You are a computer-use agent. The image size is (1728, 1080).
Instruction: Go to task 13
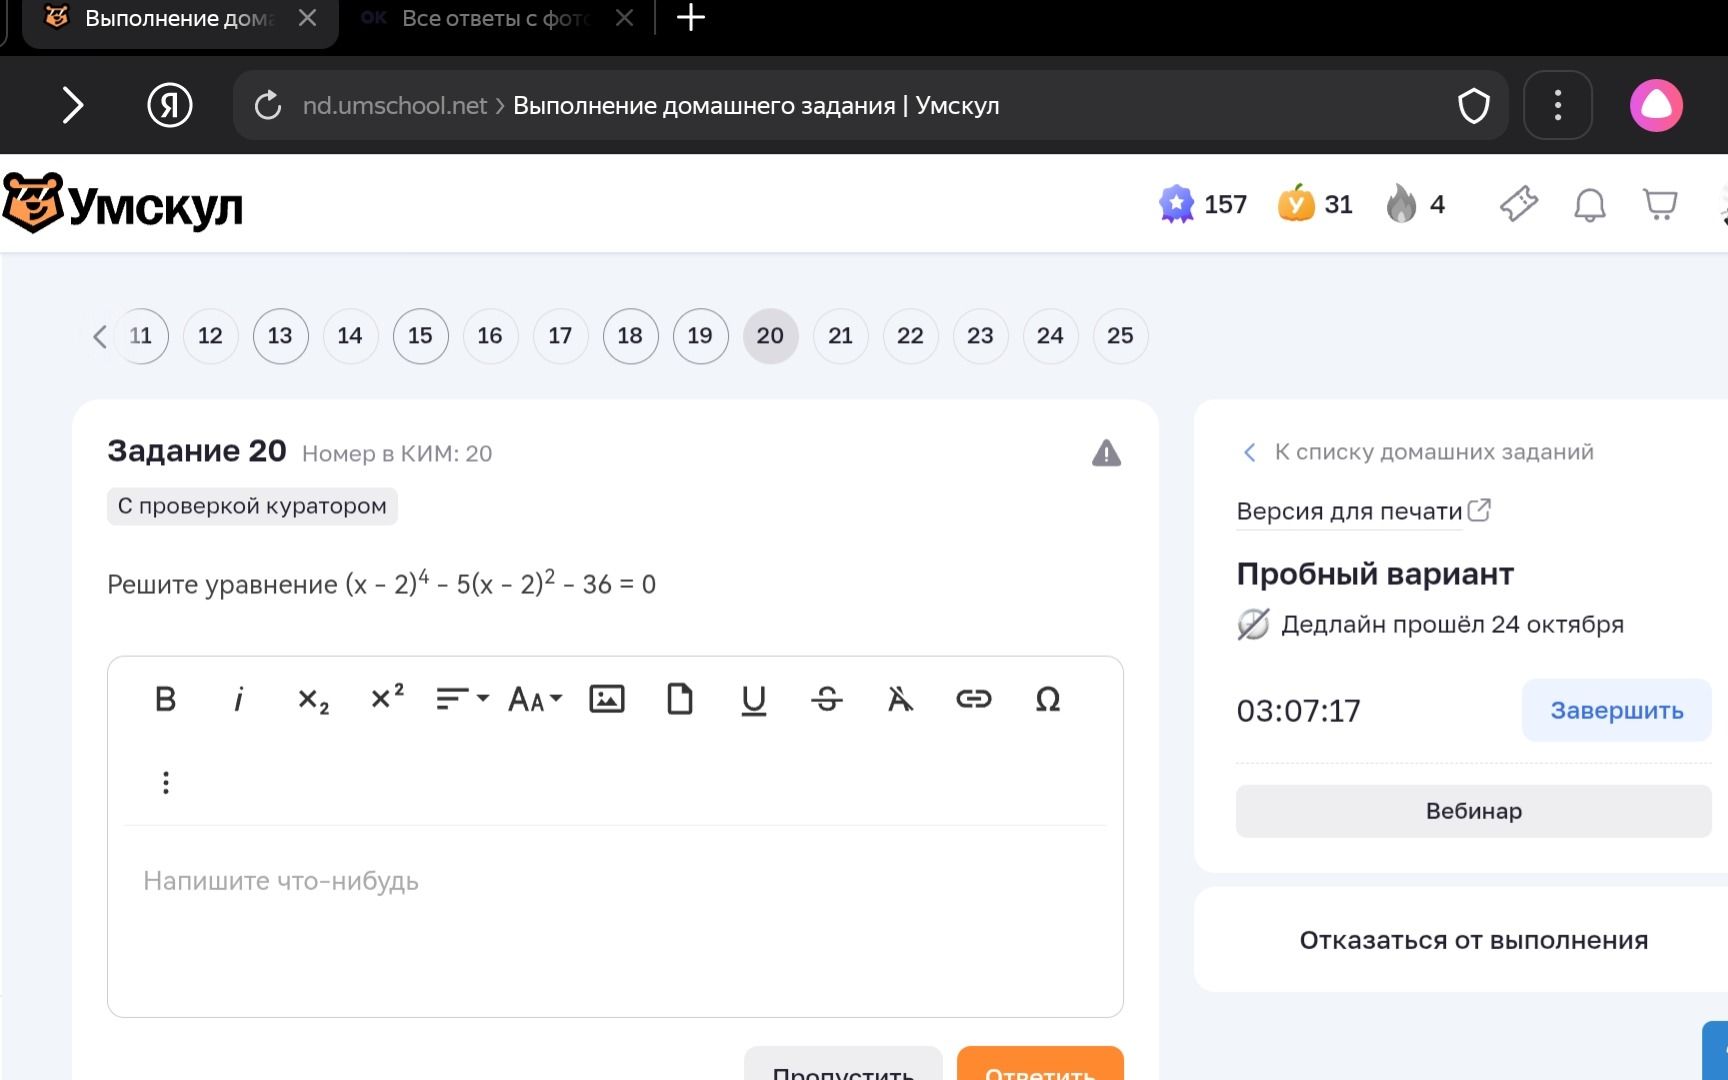(280, 336)
